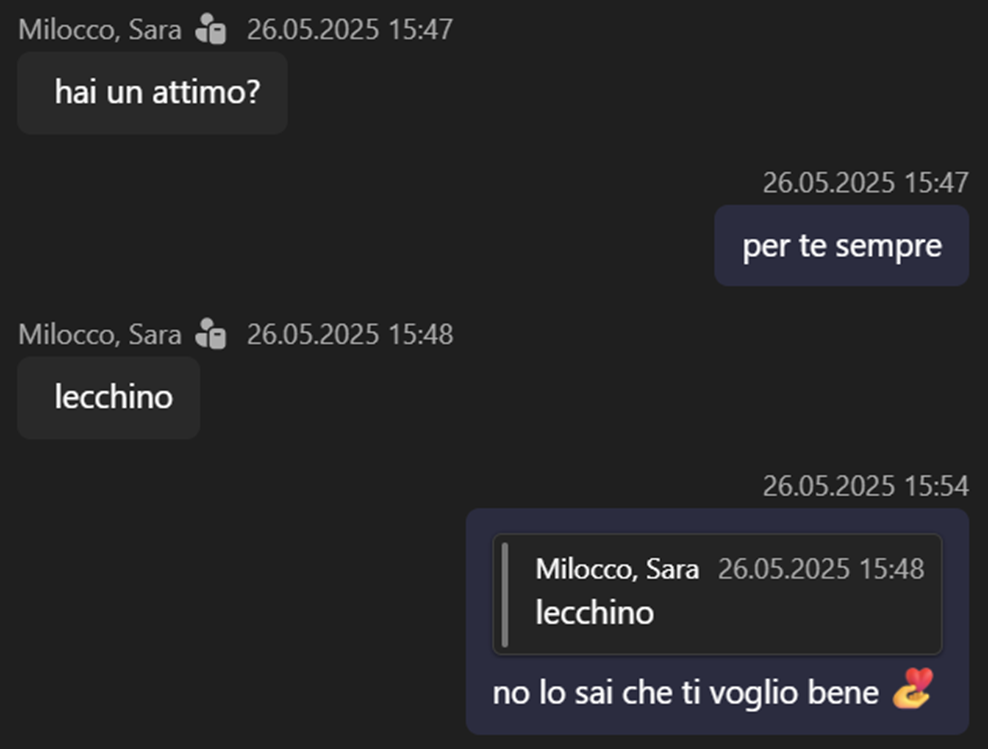Click the 15:47 timestamp above "per te sempre"

pos(865,183)
